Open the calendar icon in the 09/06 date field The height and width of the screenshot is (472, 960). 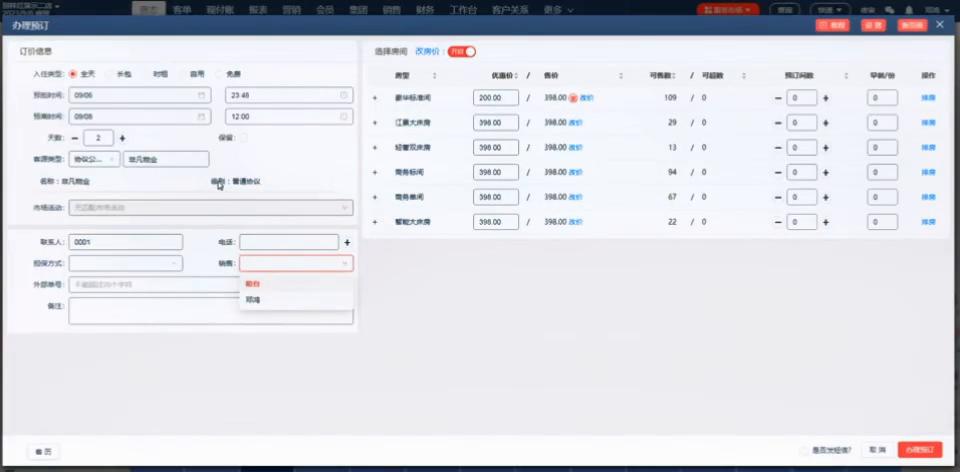(x=201, y=96)
